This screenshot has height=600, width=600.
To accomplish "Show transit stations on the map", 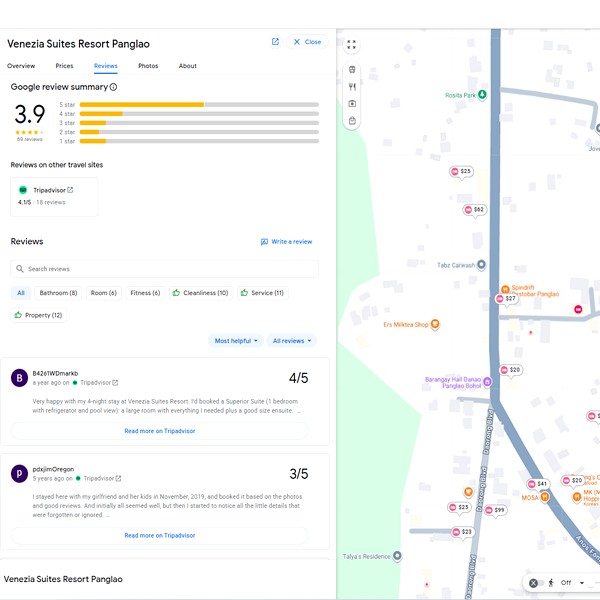I will [352, 70].
